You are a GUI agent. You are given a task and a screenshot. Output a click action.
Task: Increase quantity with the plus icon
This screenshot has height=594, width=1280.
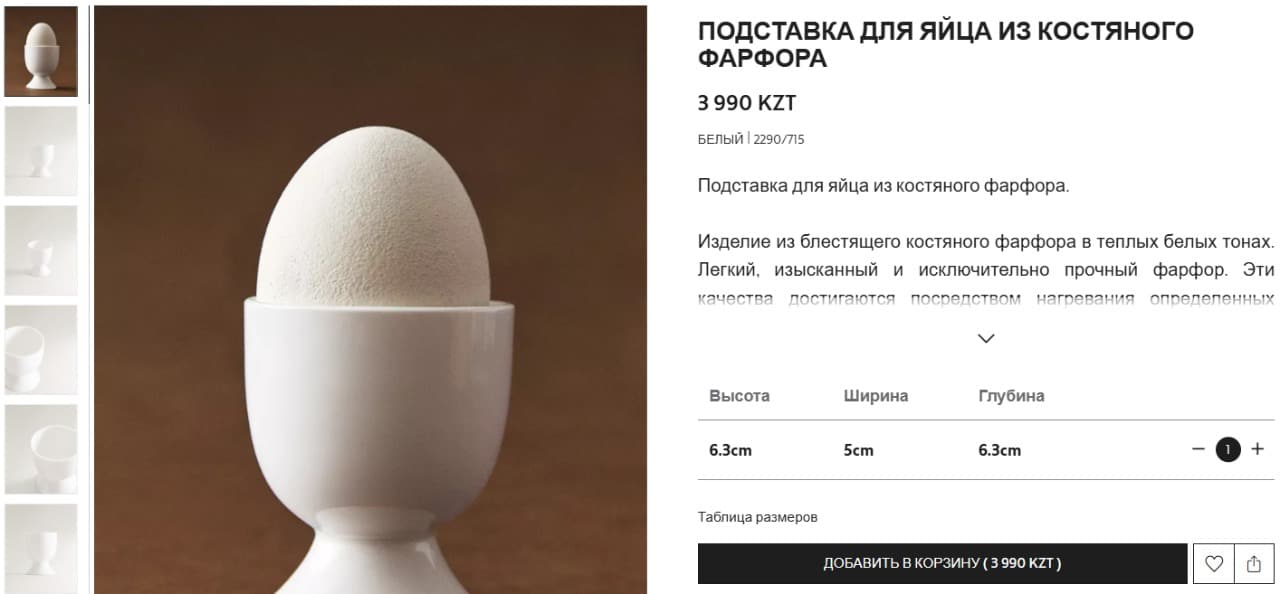click(x=1258, y=450)
